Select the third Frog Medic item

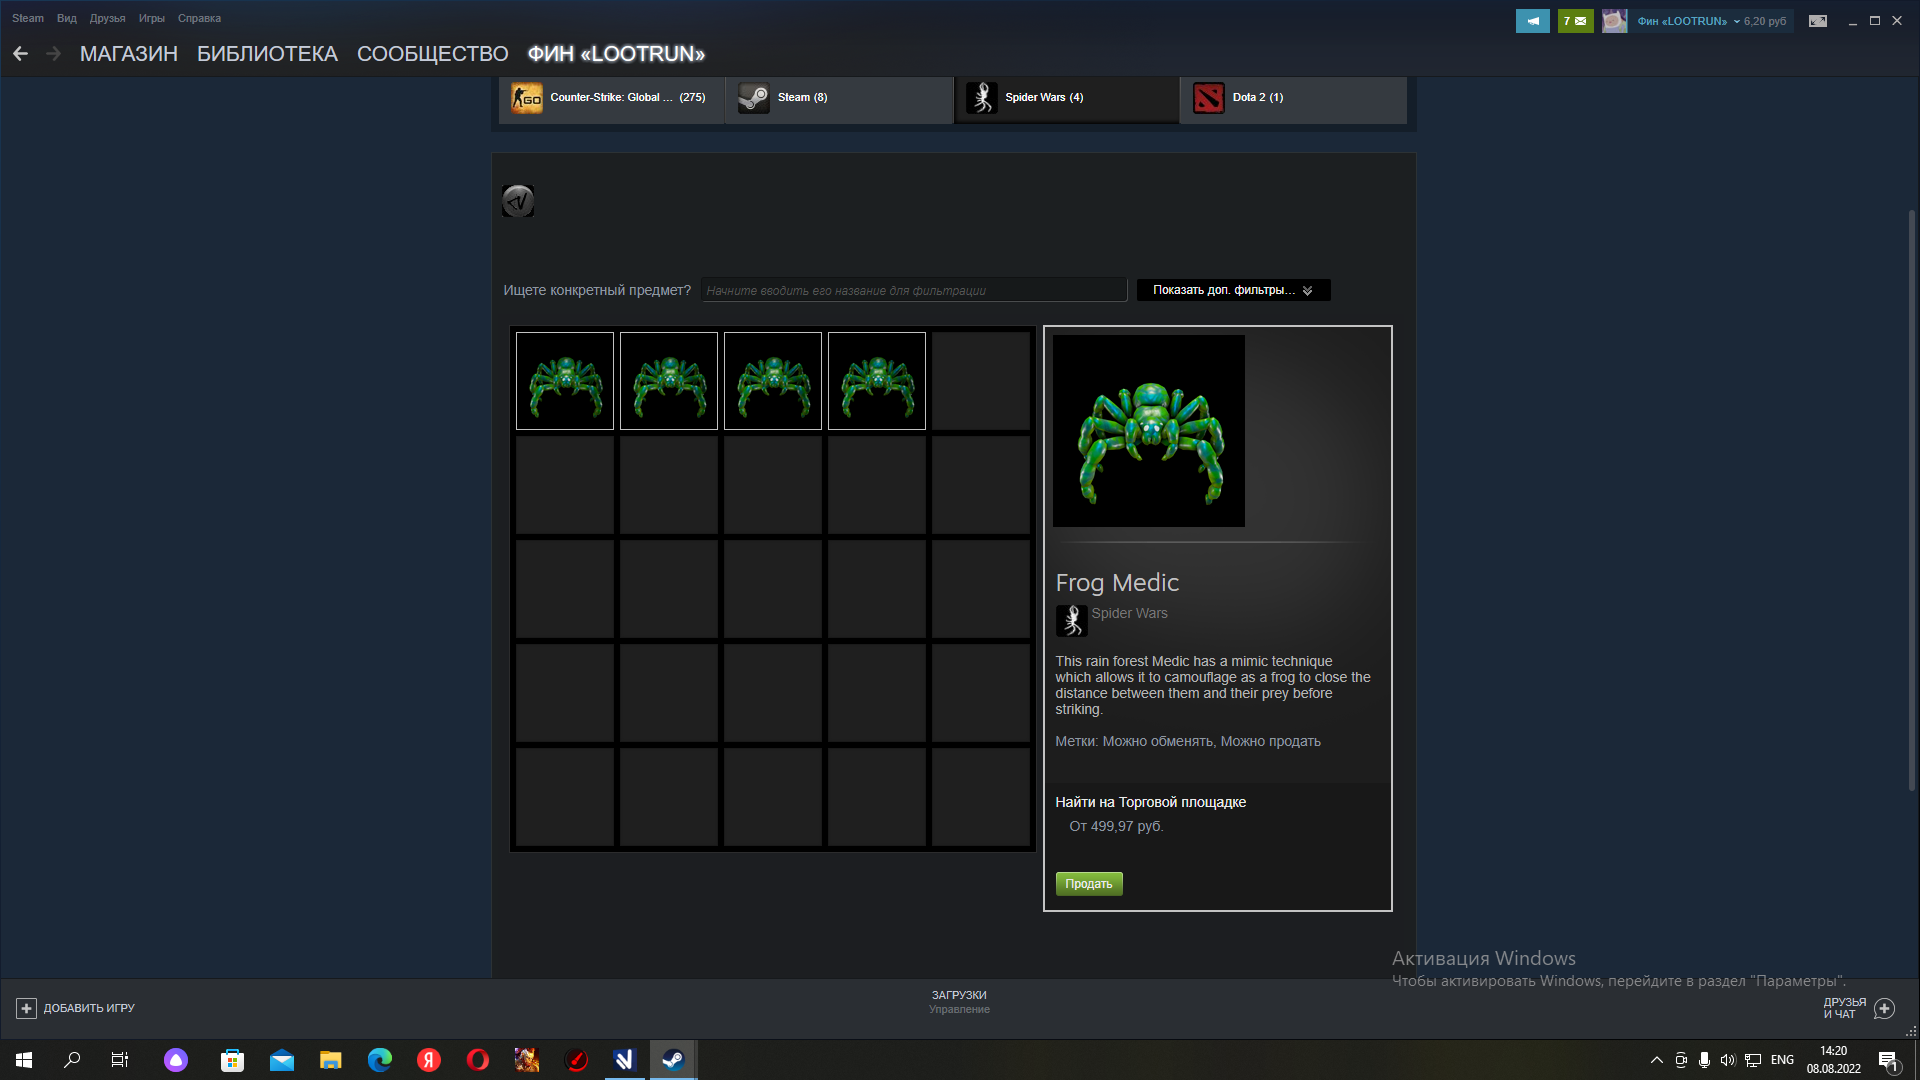coord(773,381)
